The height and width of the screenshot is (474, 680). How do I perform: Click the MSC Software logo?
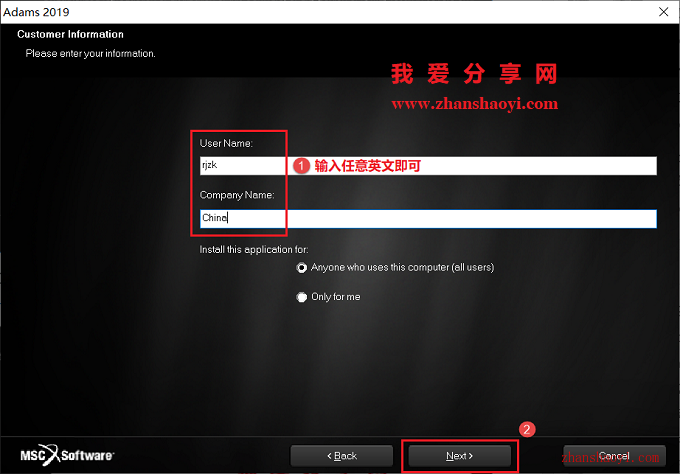pyautogui.click(x=67, y=455)
